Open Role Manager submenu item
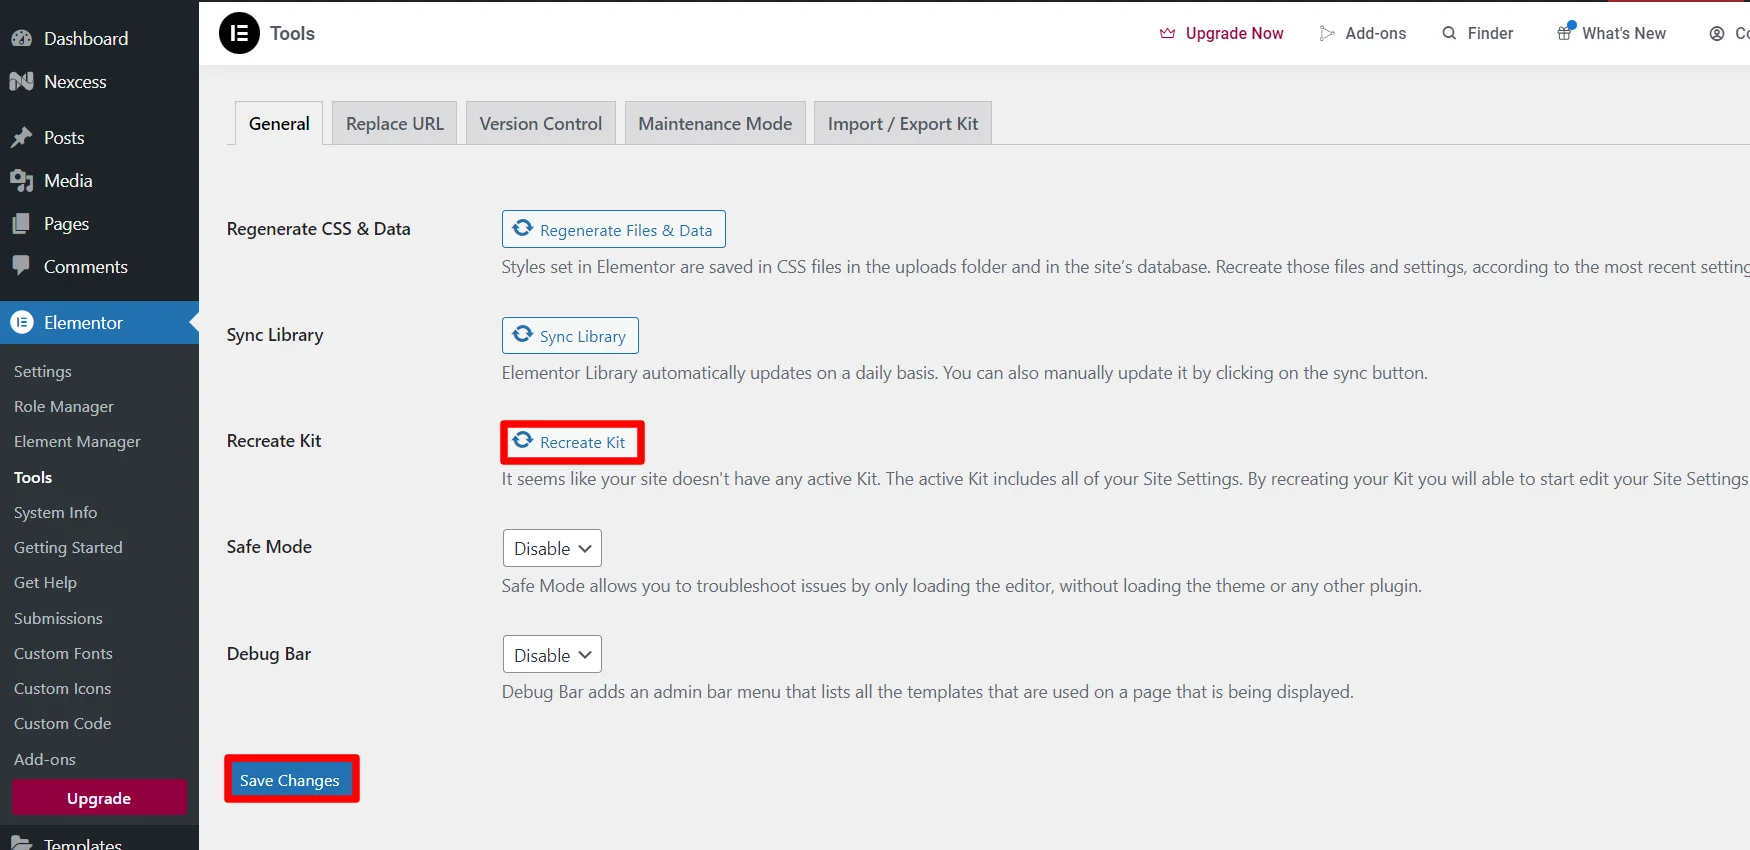Image resolution: width=1750 pixels, height=850 pixels. 64,406
